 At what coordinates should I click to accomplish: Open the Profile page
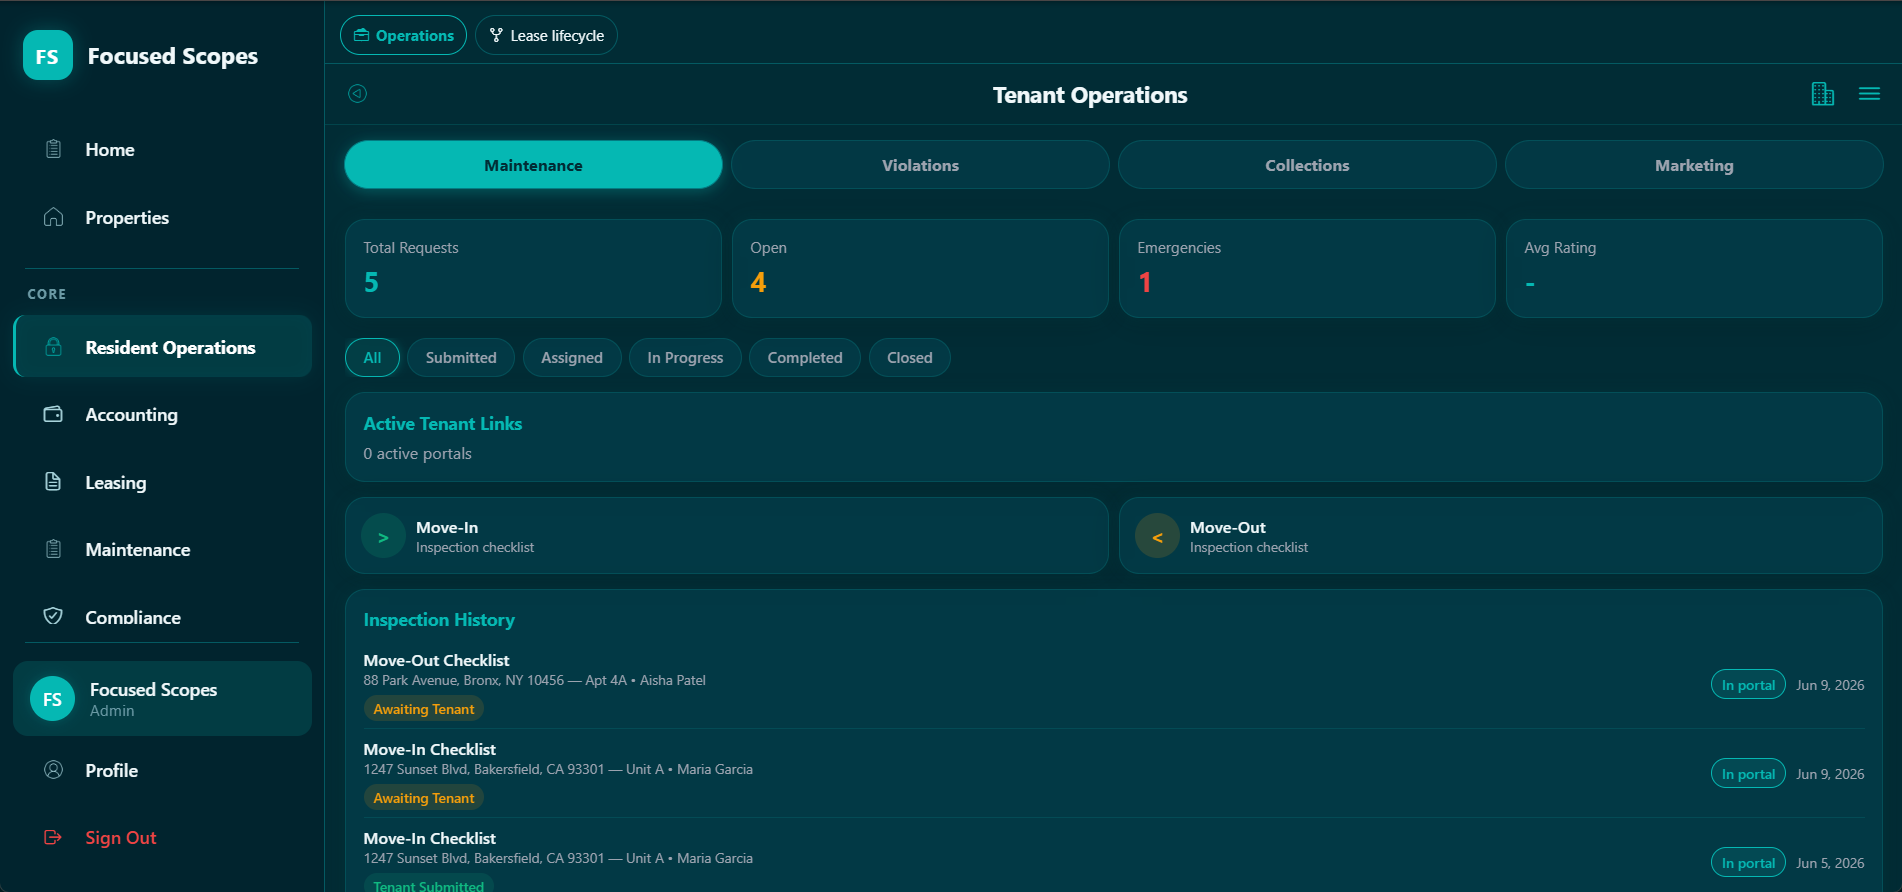[163, 770]
